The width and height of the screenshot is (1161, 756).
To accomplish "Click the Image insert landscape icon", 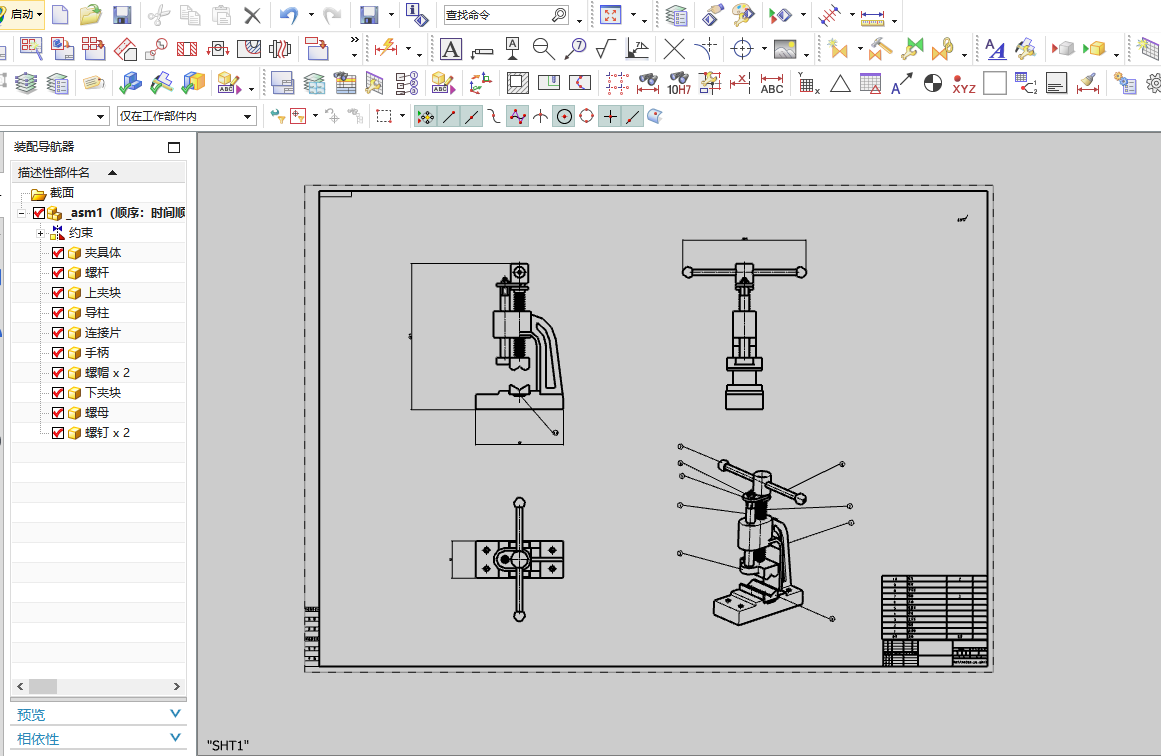I will point(785,49).
